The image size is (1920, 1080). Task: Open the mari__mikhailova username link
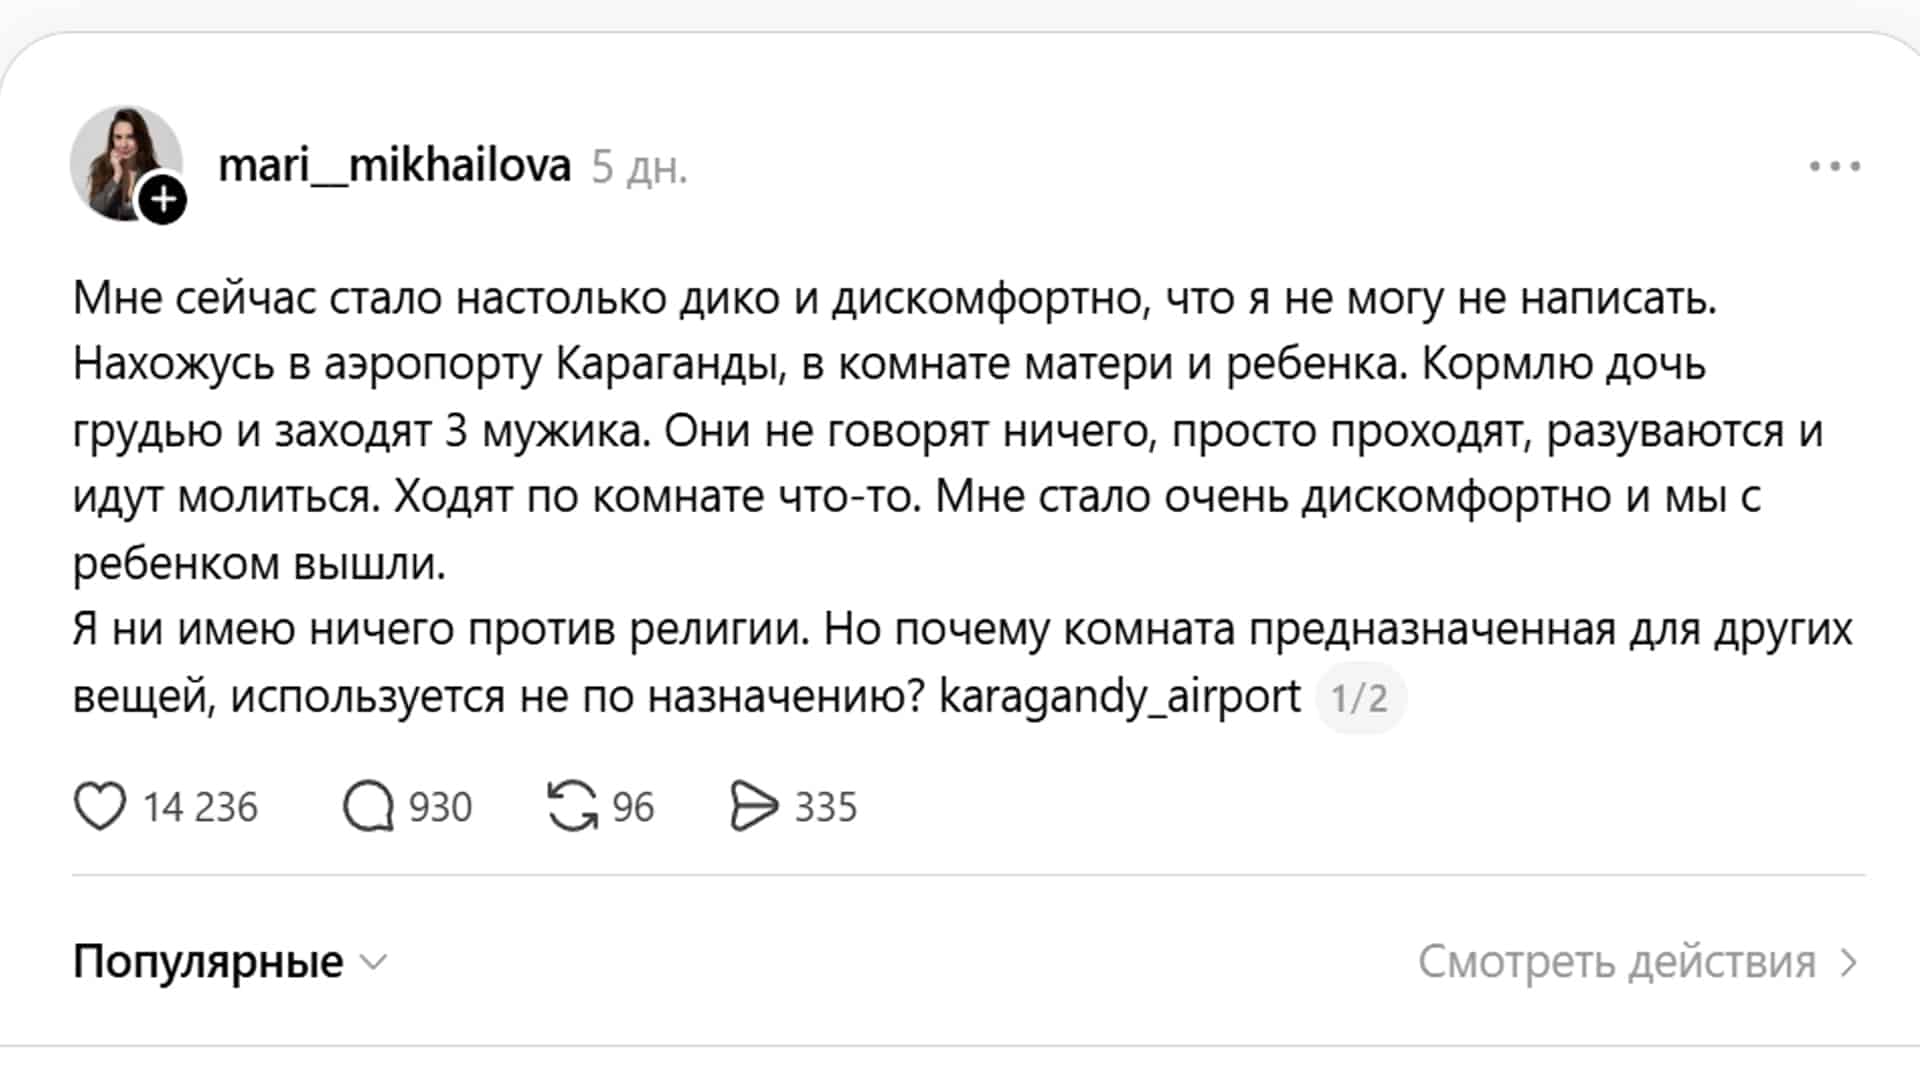pos(394,166)
